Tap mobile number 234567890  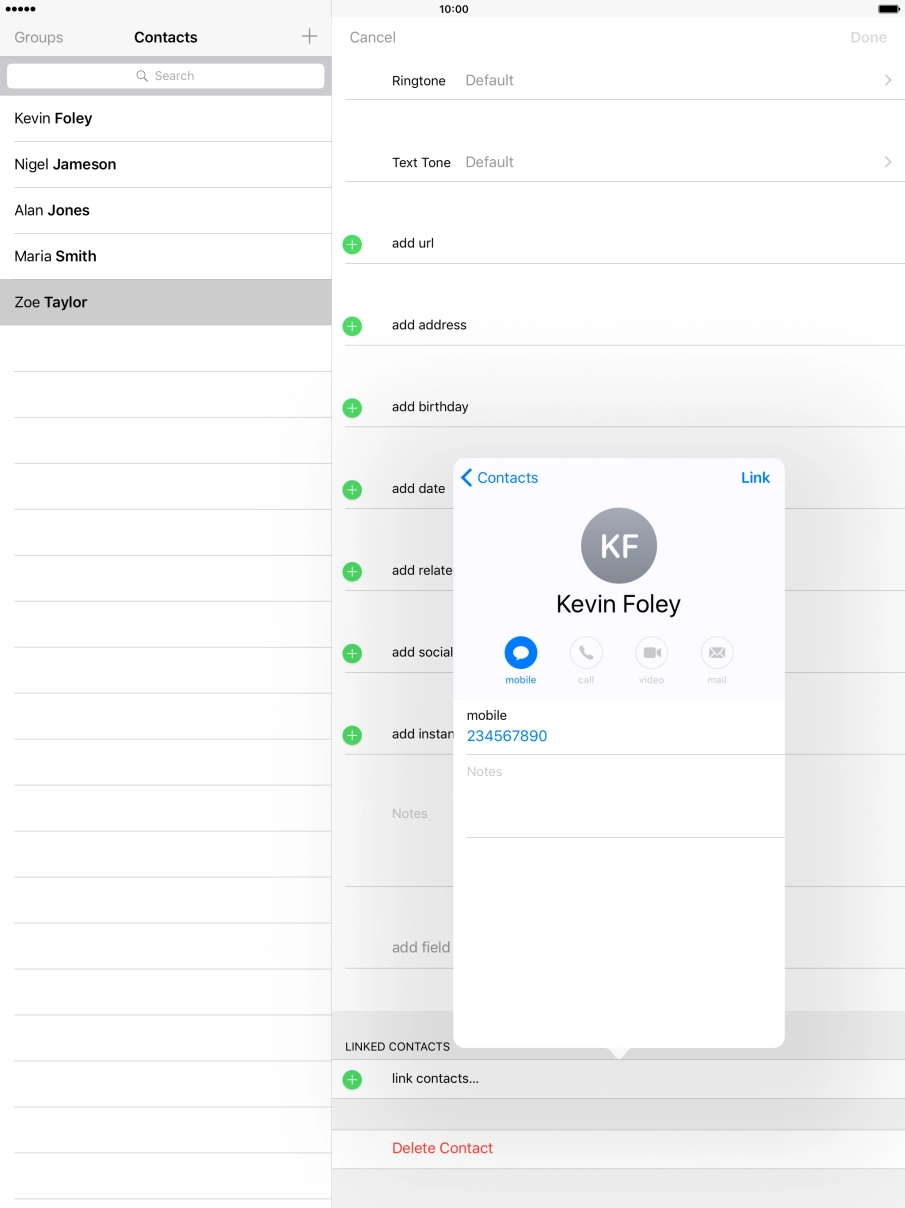point(507,736)
